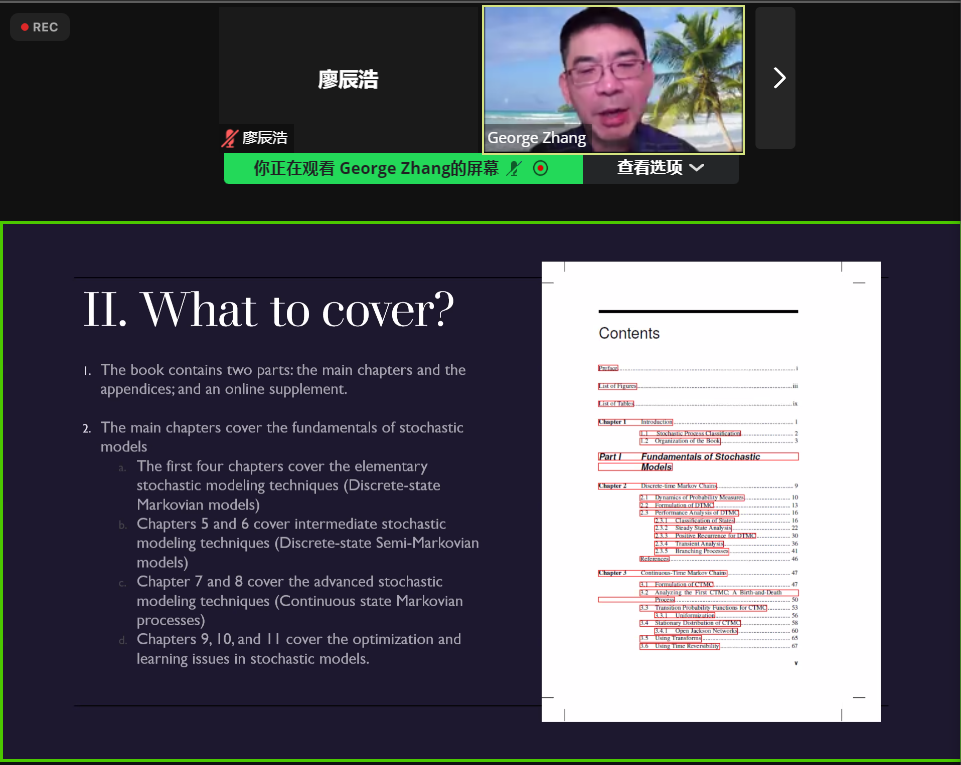The height and width of the screenshot is (765, 961).
Task: Open Chapter 3 Continuous-Time Markov Chains entry
Action: coord(683,573)
